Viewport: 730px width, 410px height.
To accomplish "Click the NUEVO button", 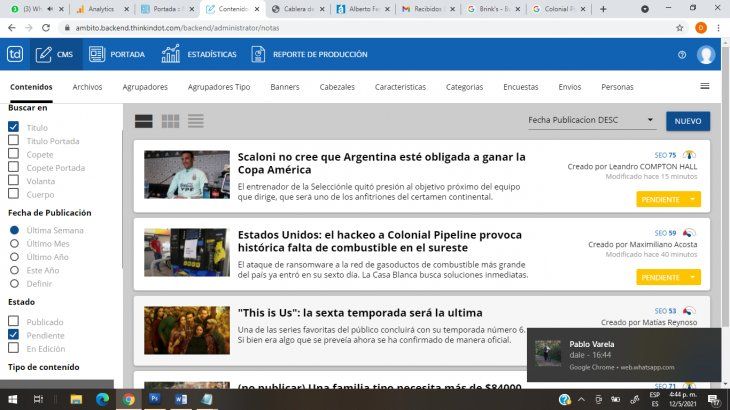I will pyautogui.click(x=688, y=121).
